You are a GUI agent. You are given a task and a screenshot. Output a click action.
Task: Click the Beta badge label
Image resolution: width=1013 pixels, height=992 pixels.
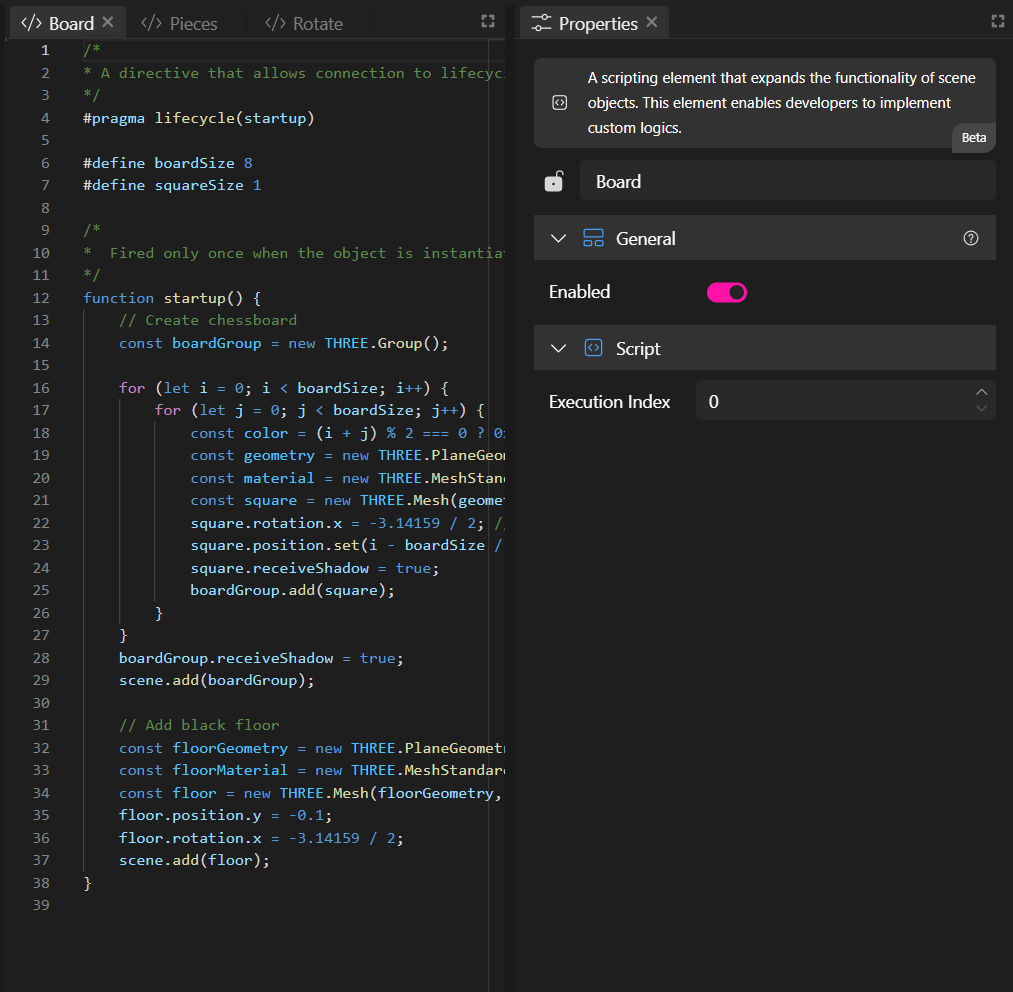(973, 138)
